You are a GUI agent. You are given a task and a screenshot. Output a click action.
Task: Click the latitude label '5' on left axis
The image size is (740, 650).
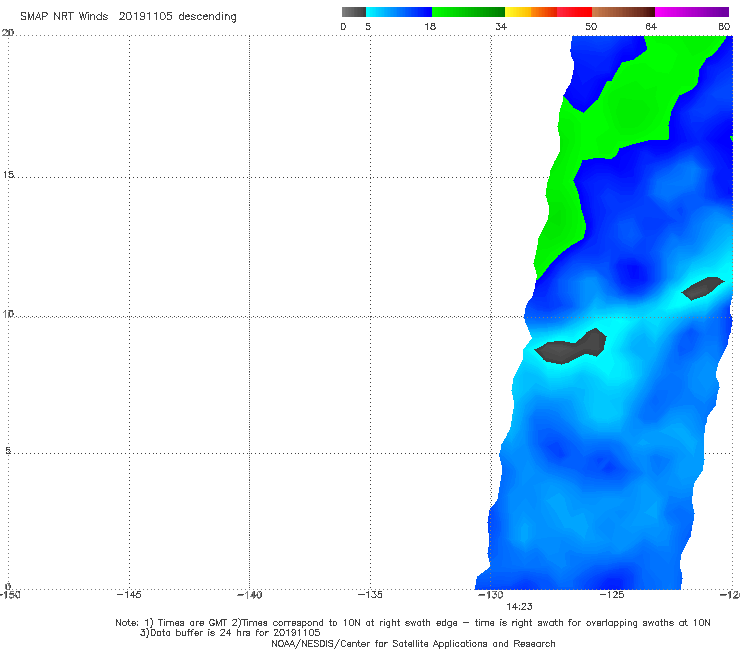8,451
